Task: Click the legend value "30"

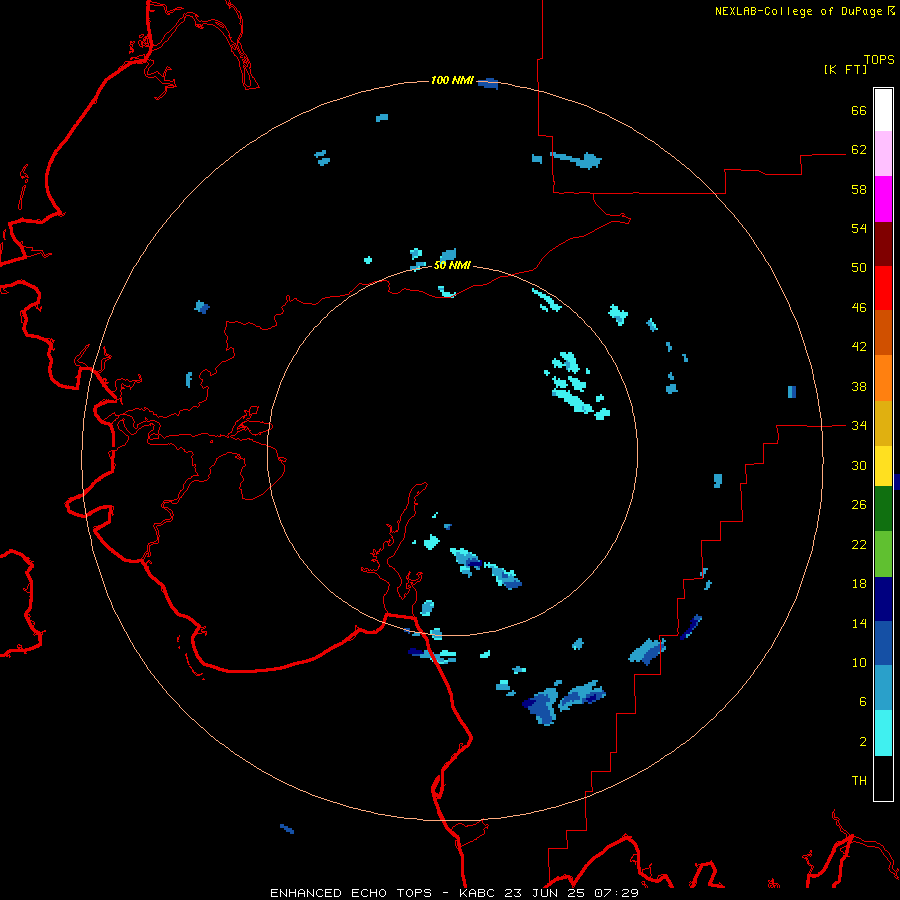Action: 859,465
